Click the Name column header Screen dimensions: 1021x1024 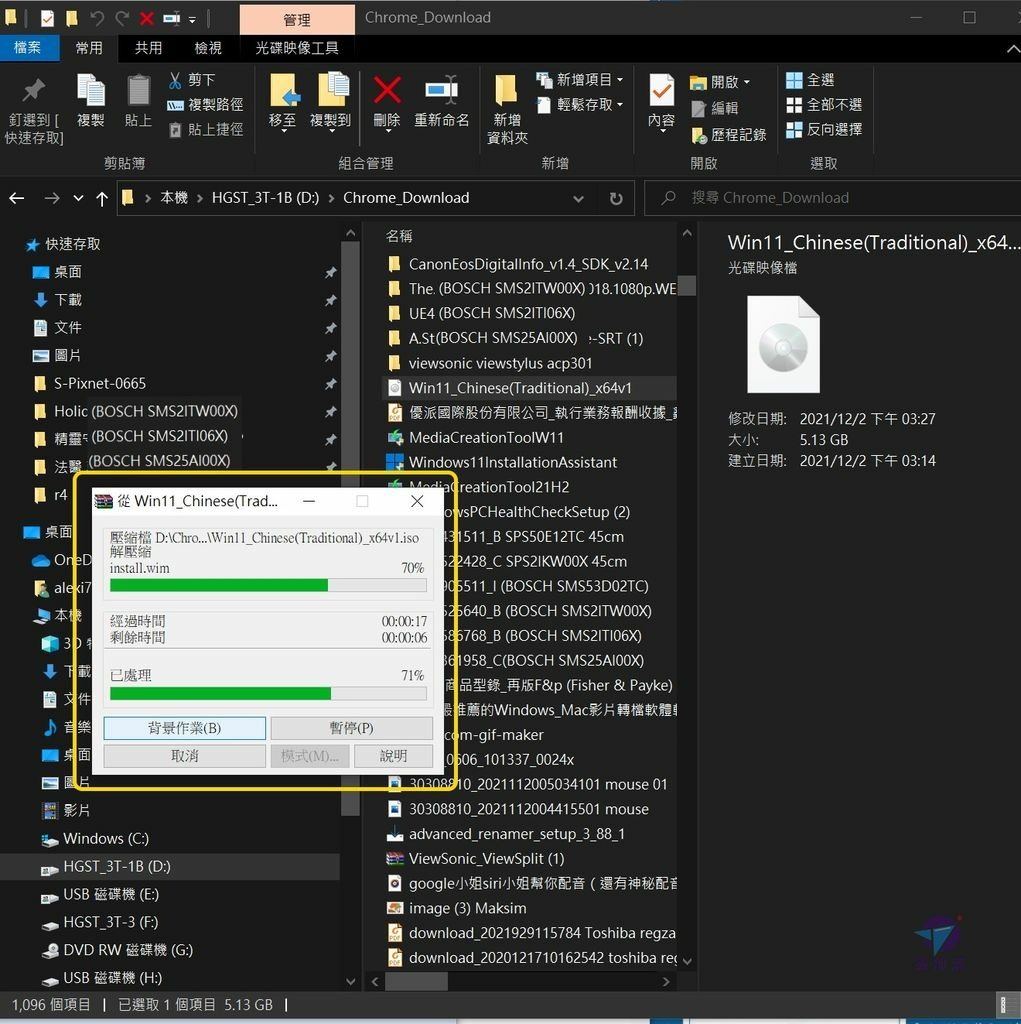[398, 236]
